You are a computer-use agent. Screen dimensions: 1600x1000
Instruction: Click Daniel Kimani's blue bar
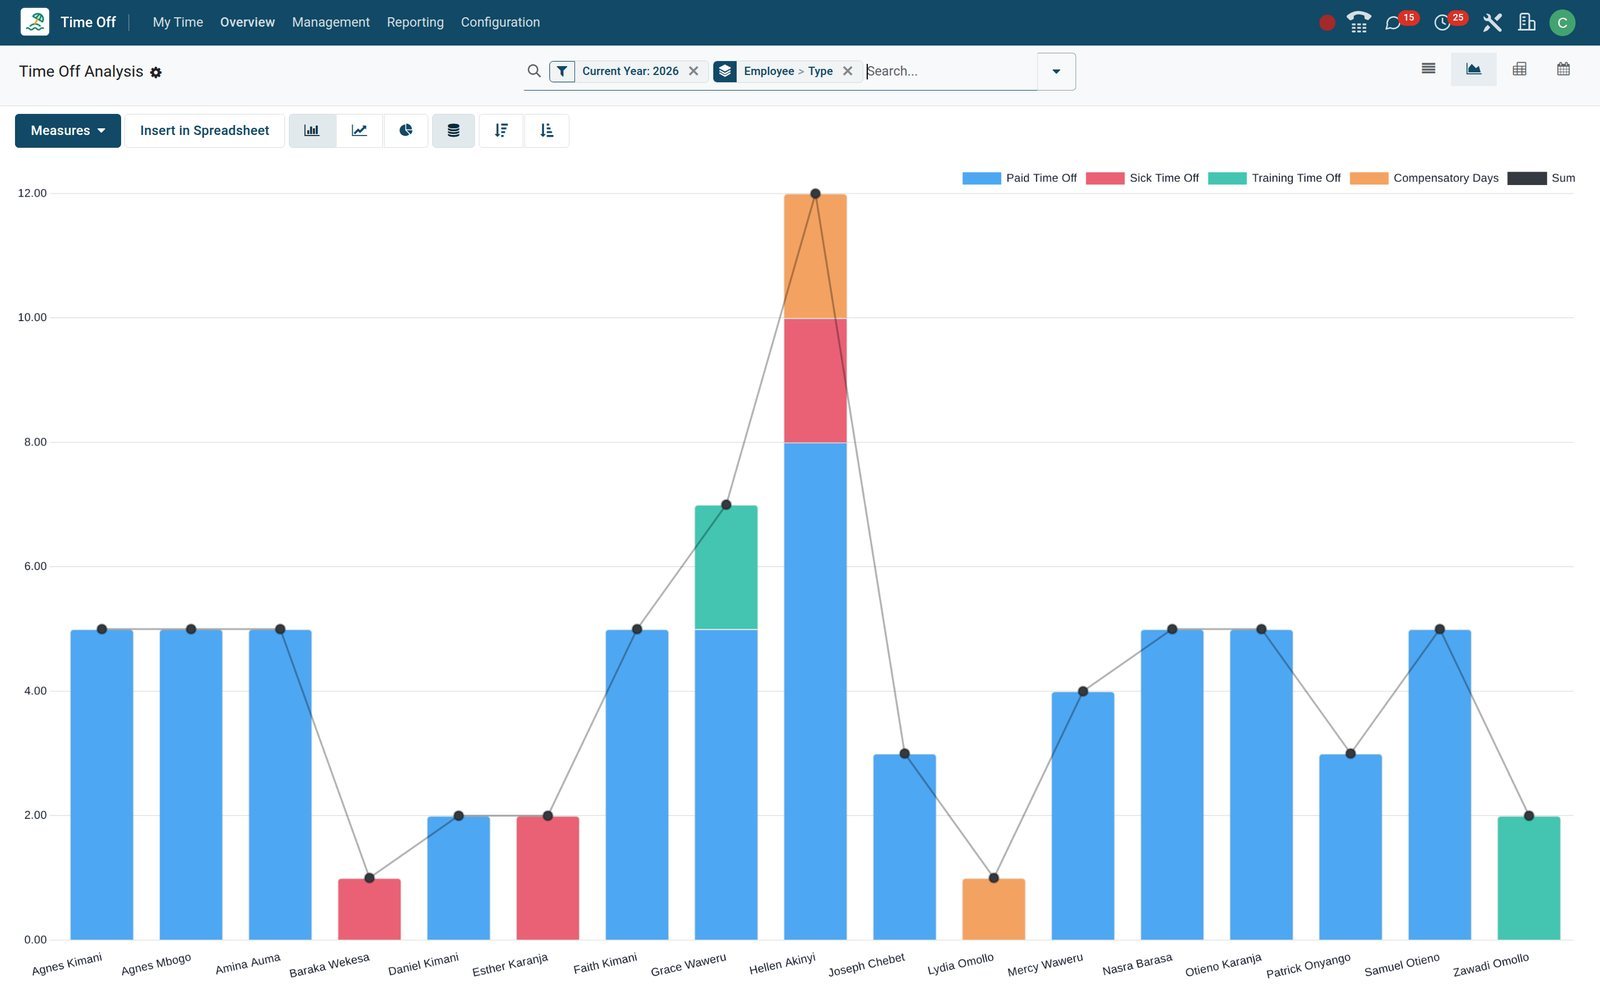tap(459, 878)
